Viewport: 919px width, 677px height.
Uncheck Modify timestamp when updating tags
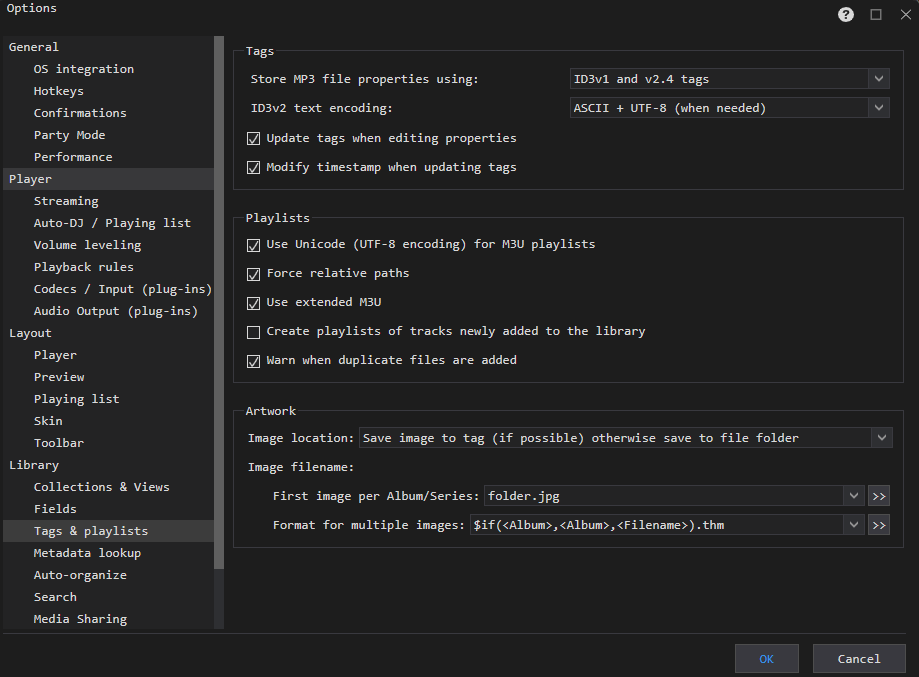tap(253, 167)
